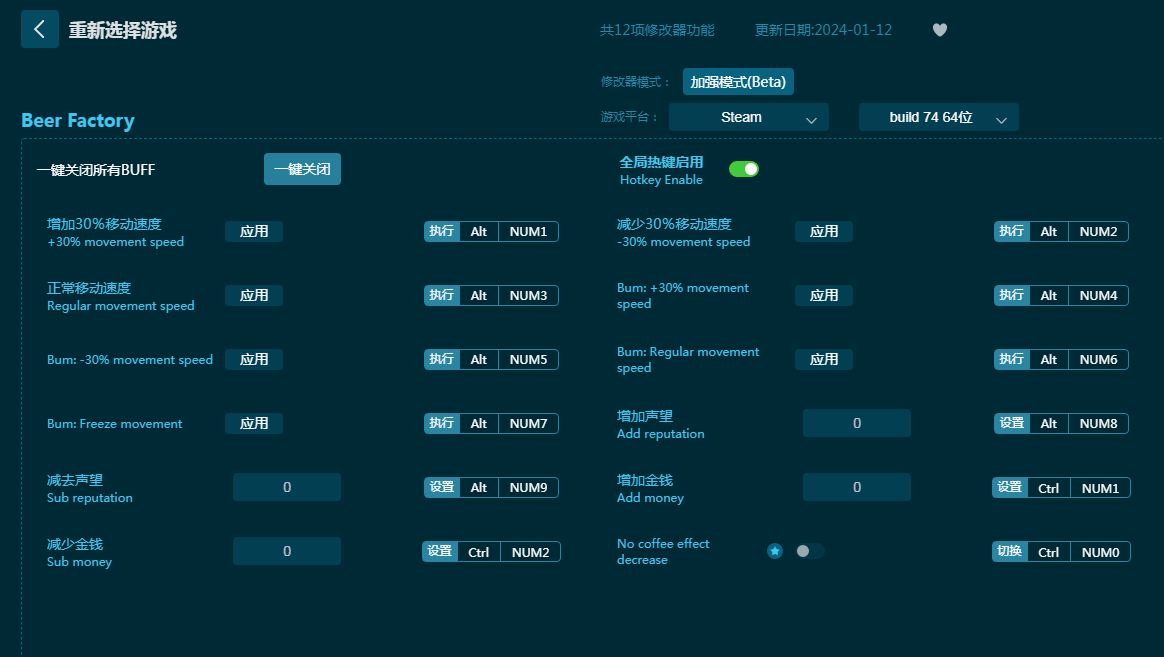
Task: Click NUM1 hotkey for +30% movement speed
Action: coord(528,231)
